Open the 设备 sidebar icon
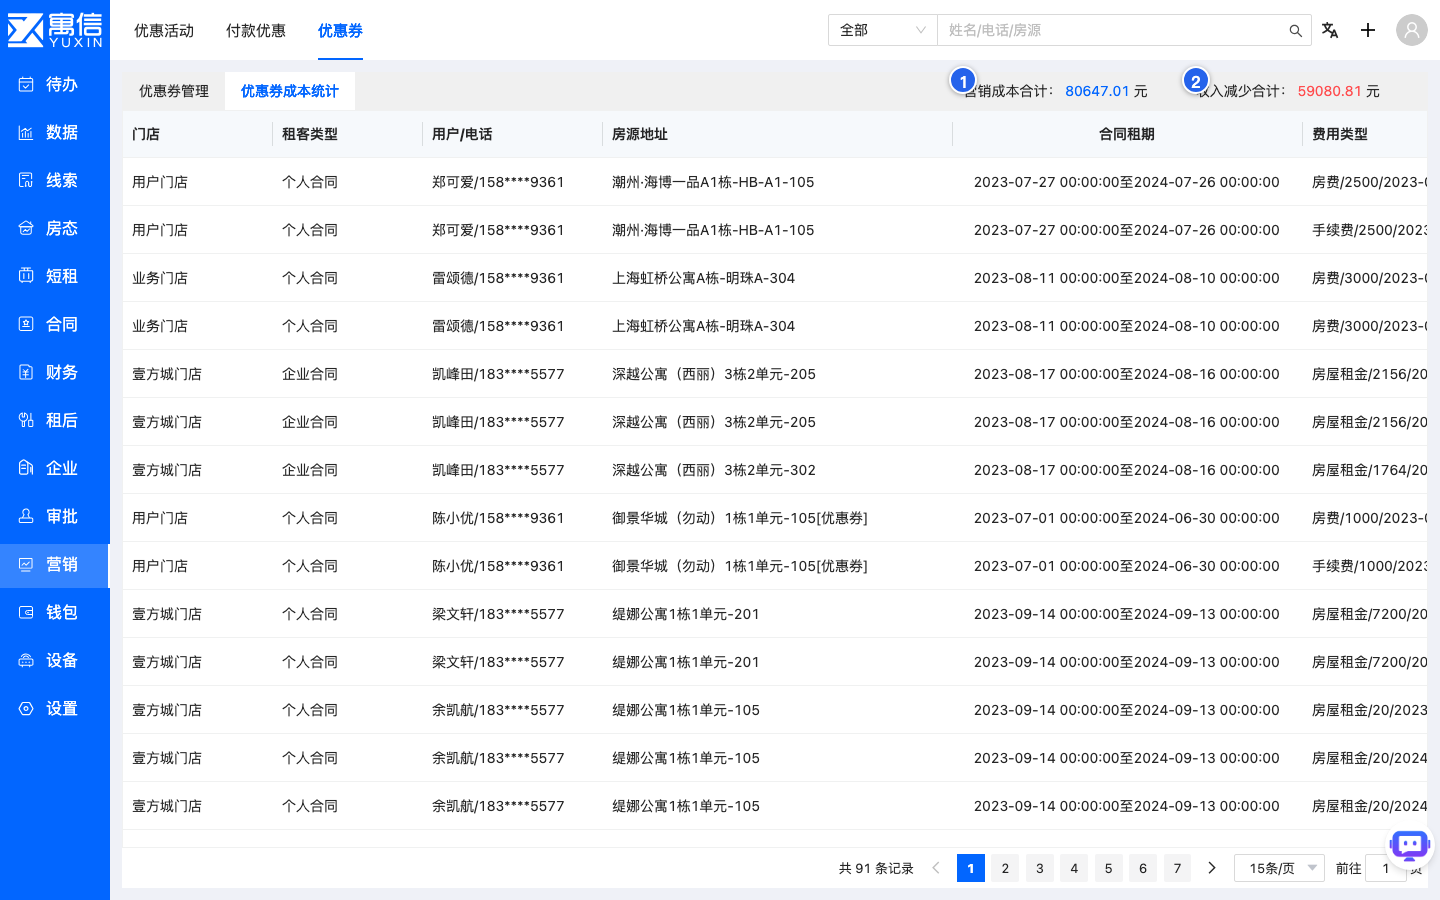Viewport: 1440px width, 900px height. click(26, 660)
